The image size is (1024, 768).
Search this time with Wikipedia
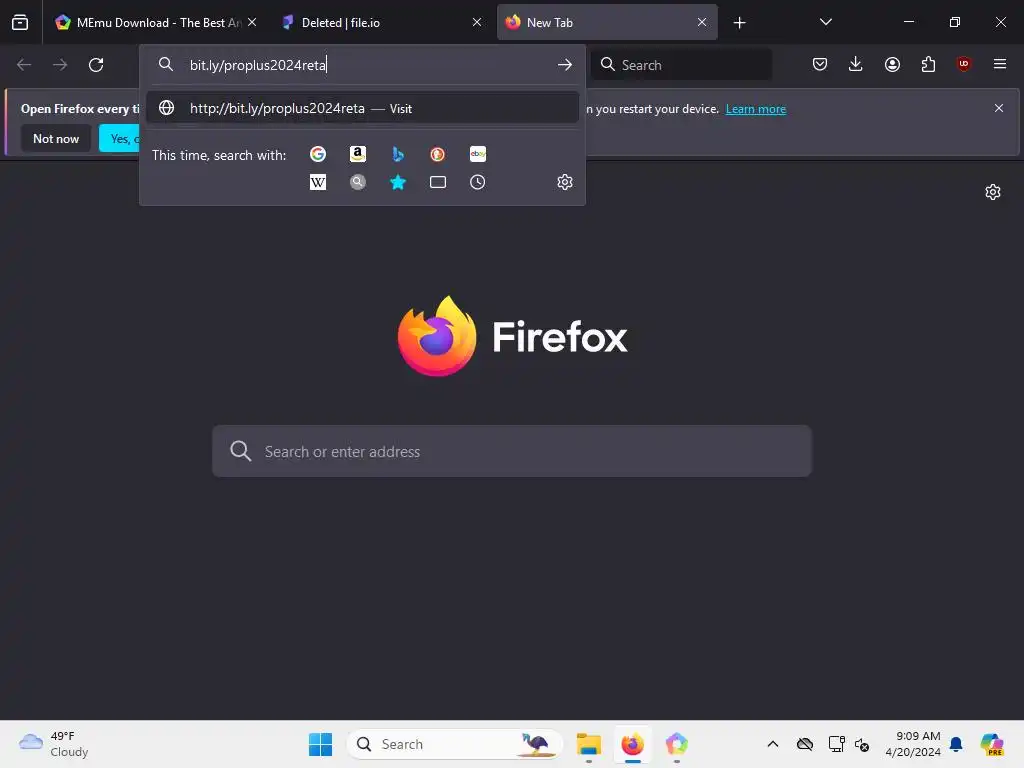pyautogui.click(x=318, y=182)
